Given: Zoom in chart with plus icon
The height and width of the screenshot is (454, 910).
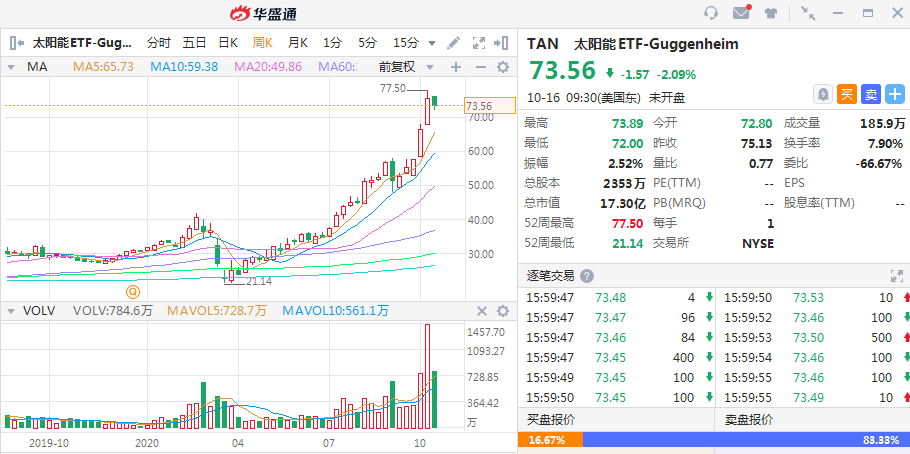Looking at the screenshot, I should click(456, 67).
